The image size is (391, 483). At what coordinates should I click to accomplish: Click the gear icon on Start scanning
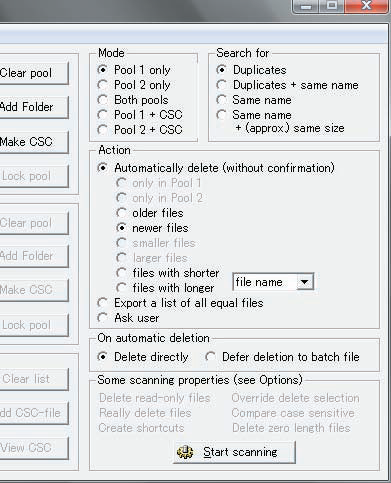click(185, 452)
